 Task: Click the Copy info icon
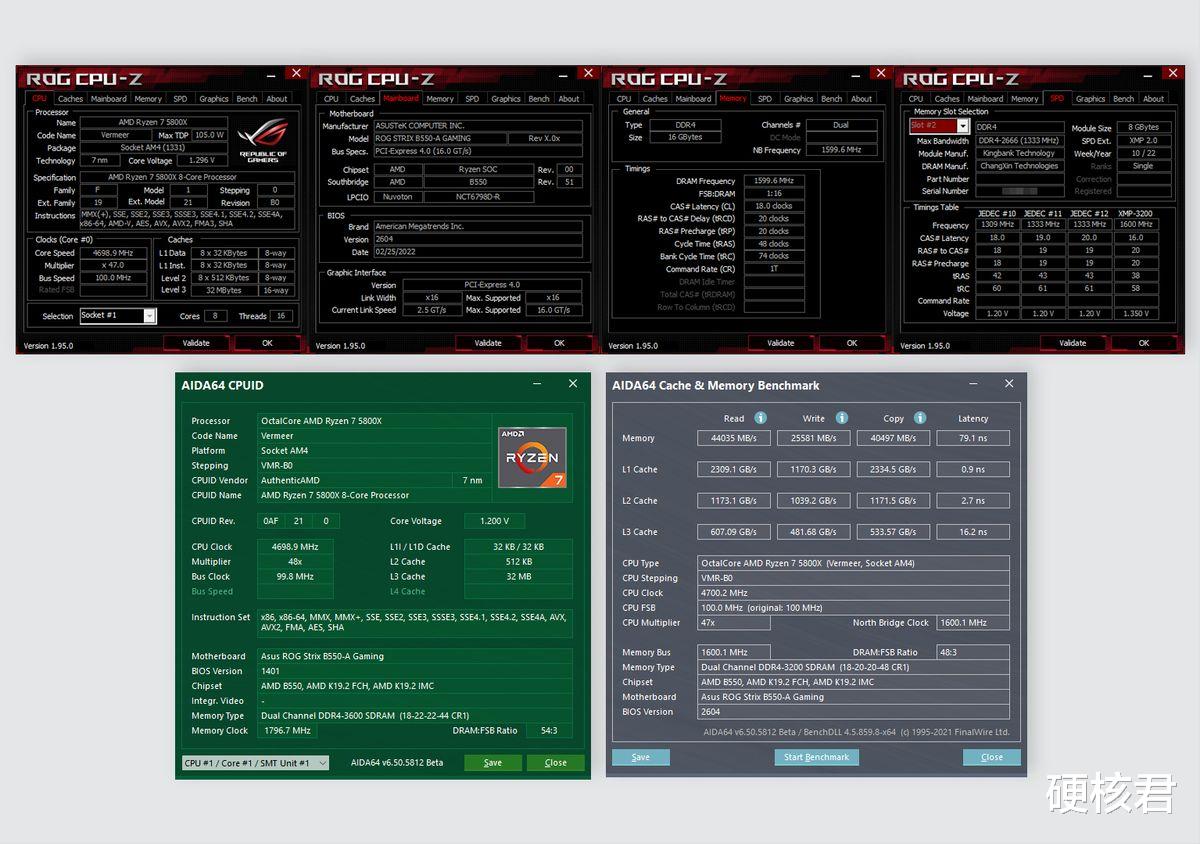click(918, 418)
